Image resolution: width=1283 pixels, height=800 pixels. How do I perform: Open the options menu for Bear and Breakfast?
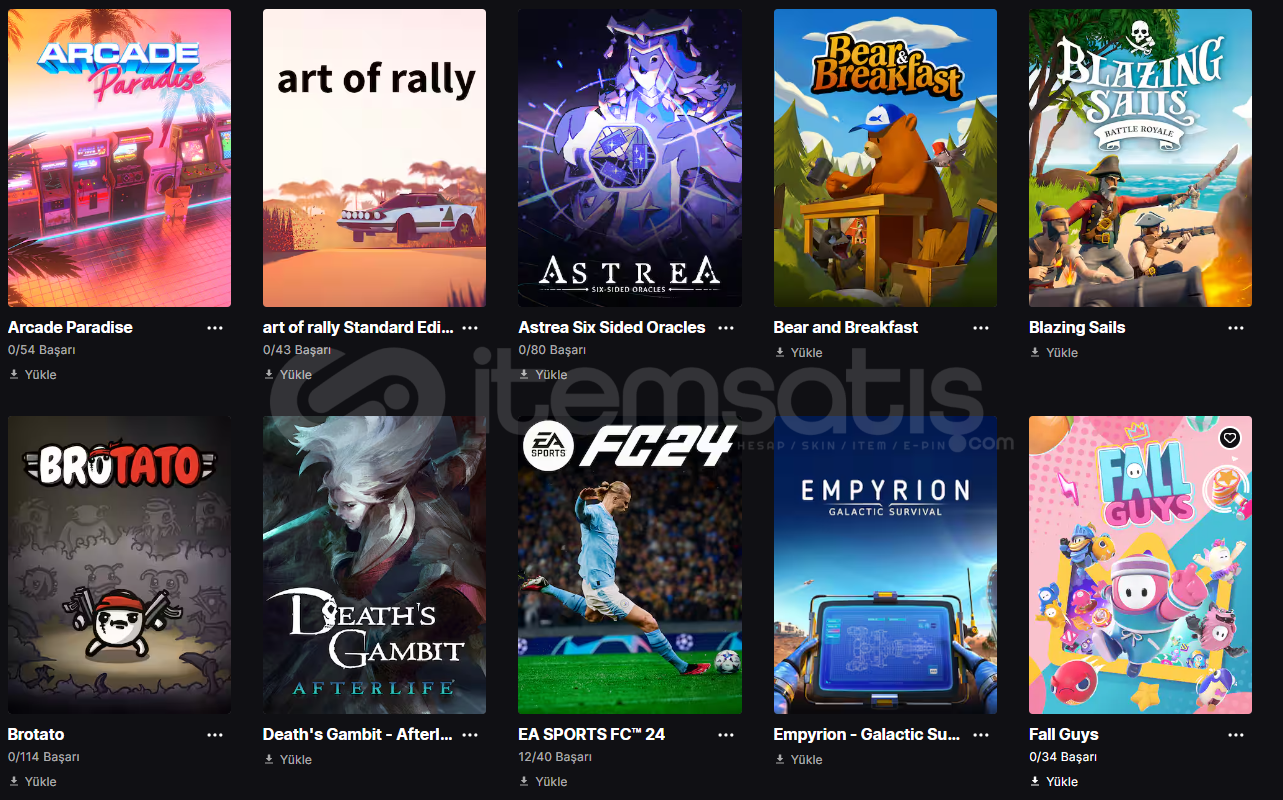[x=981, y=328]
